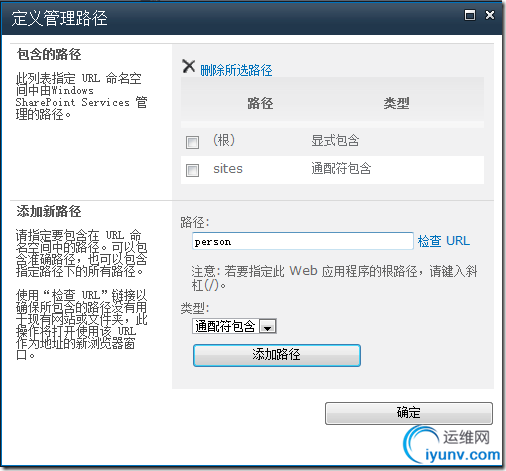Click the 添加新路径 section heading

[x=49, y=211]
